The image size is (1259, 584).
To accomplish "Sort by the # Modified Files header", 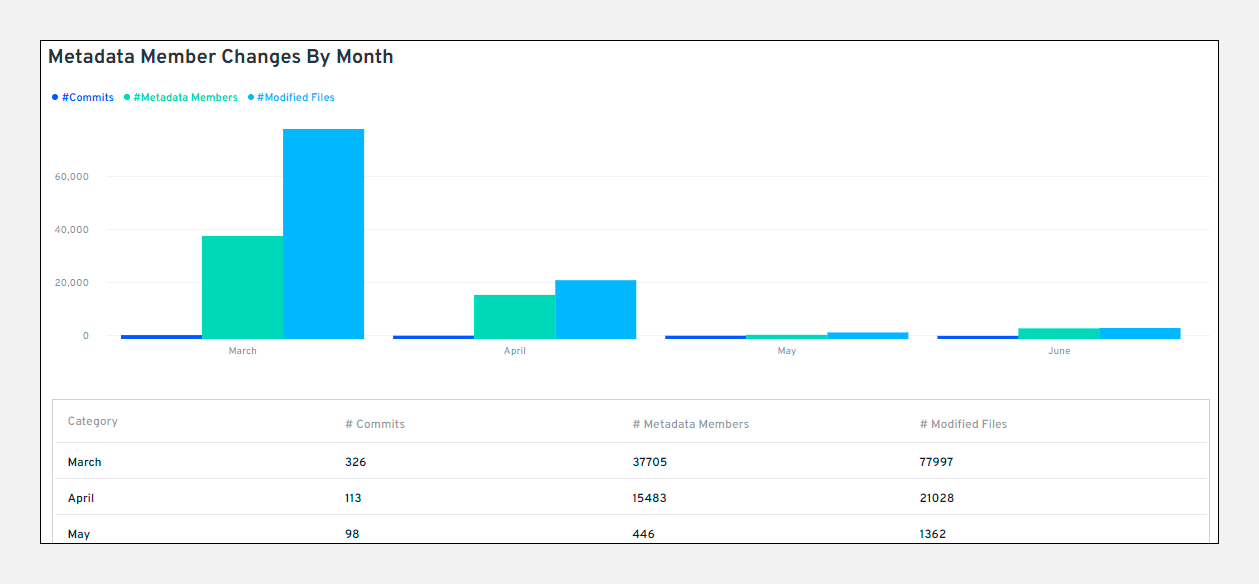I will click(963, 423).
